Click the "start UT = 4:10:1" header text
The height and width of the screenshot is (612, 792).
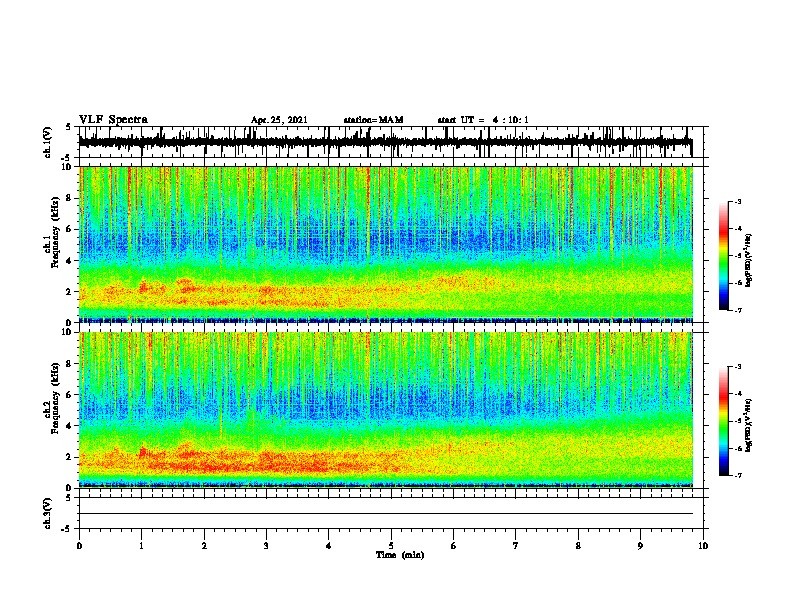click(x=483, y=120)
